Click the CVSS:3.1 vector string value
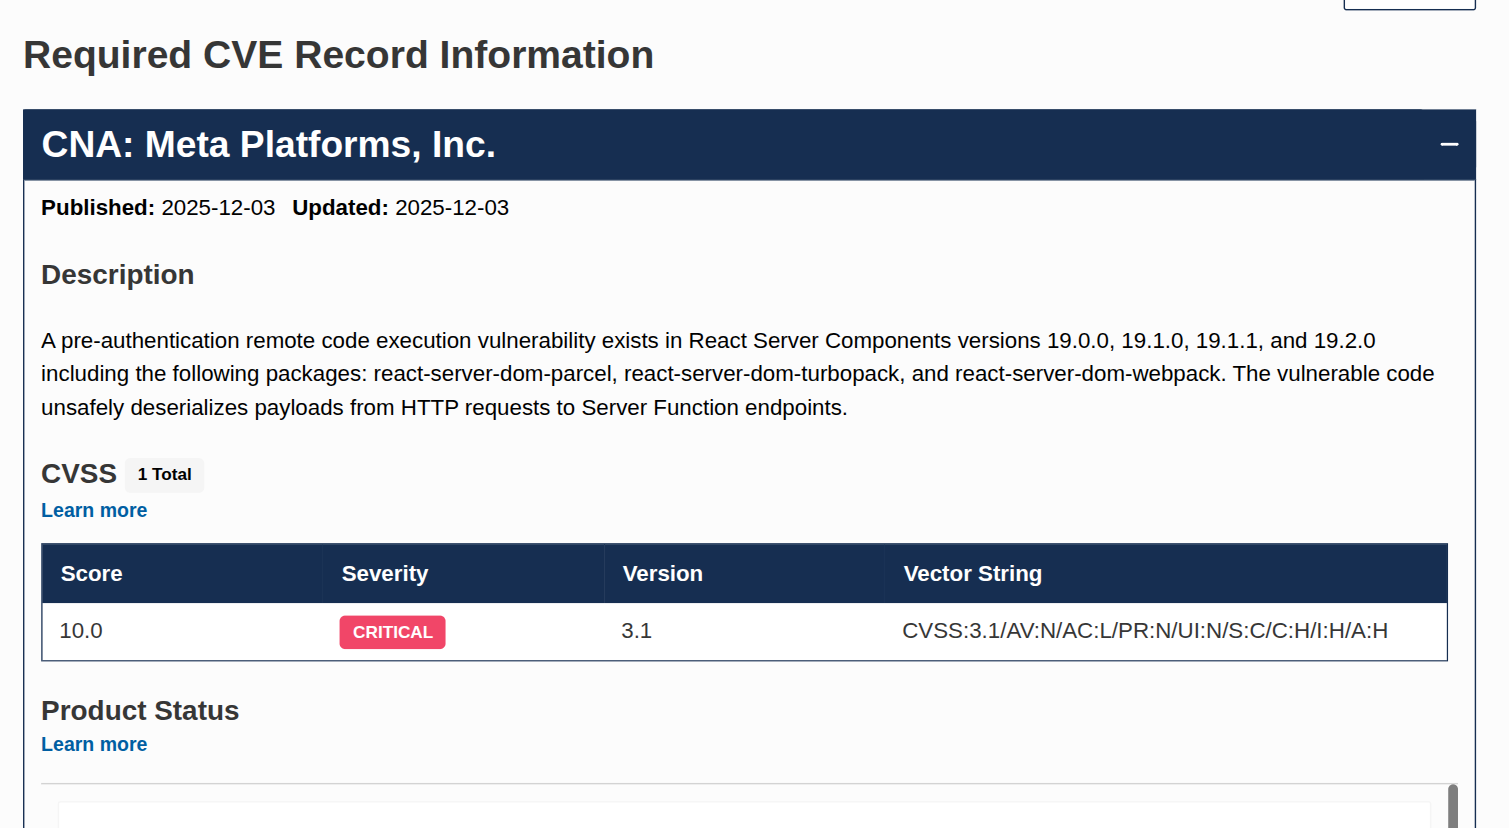The width and height of the screenshot is (1509, 828). click(1144, 631)
